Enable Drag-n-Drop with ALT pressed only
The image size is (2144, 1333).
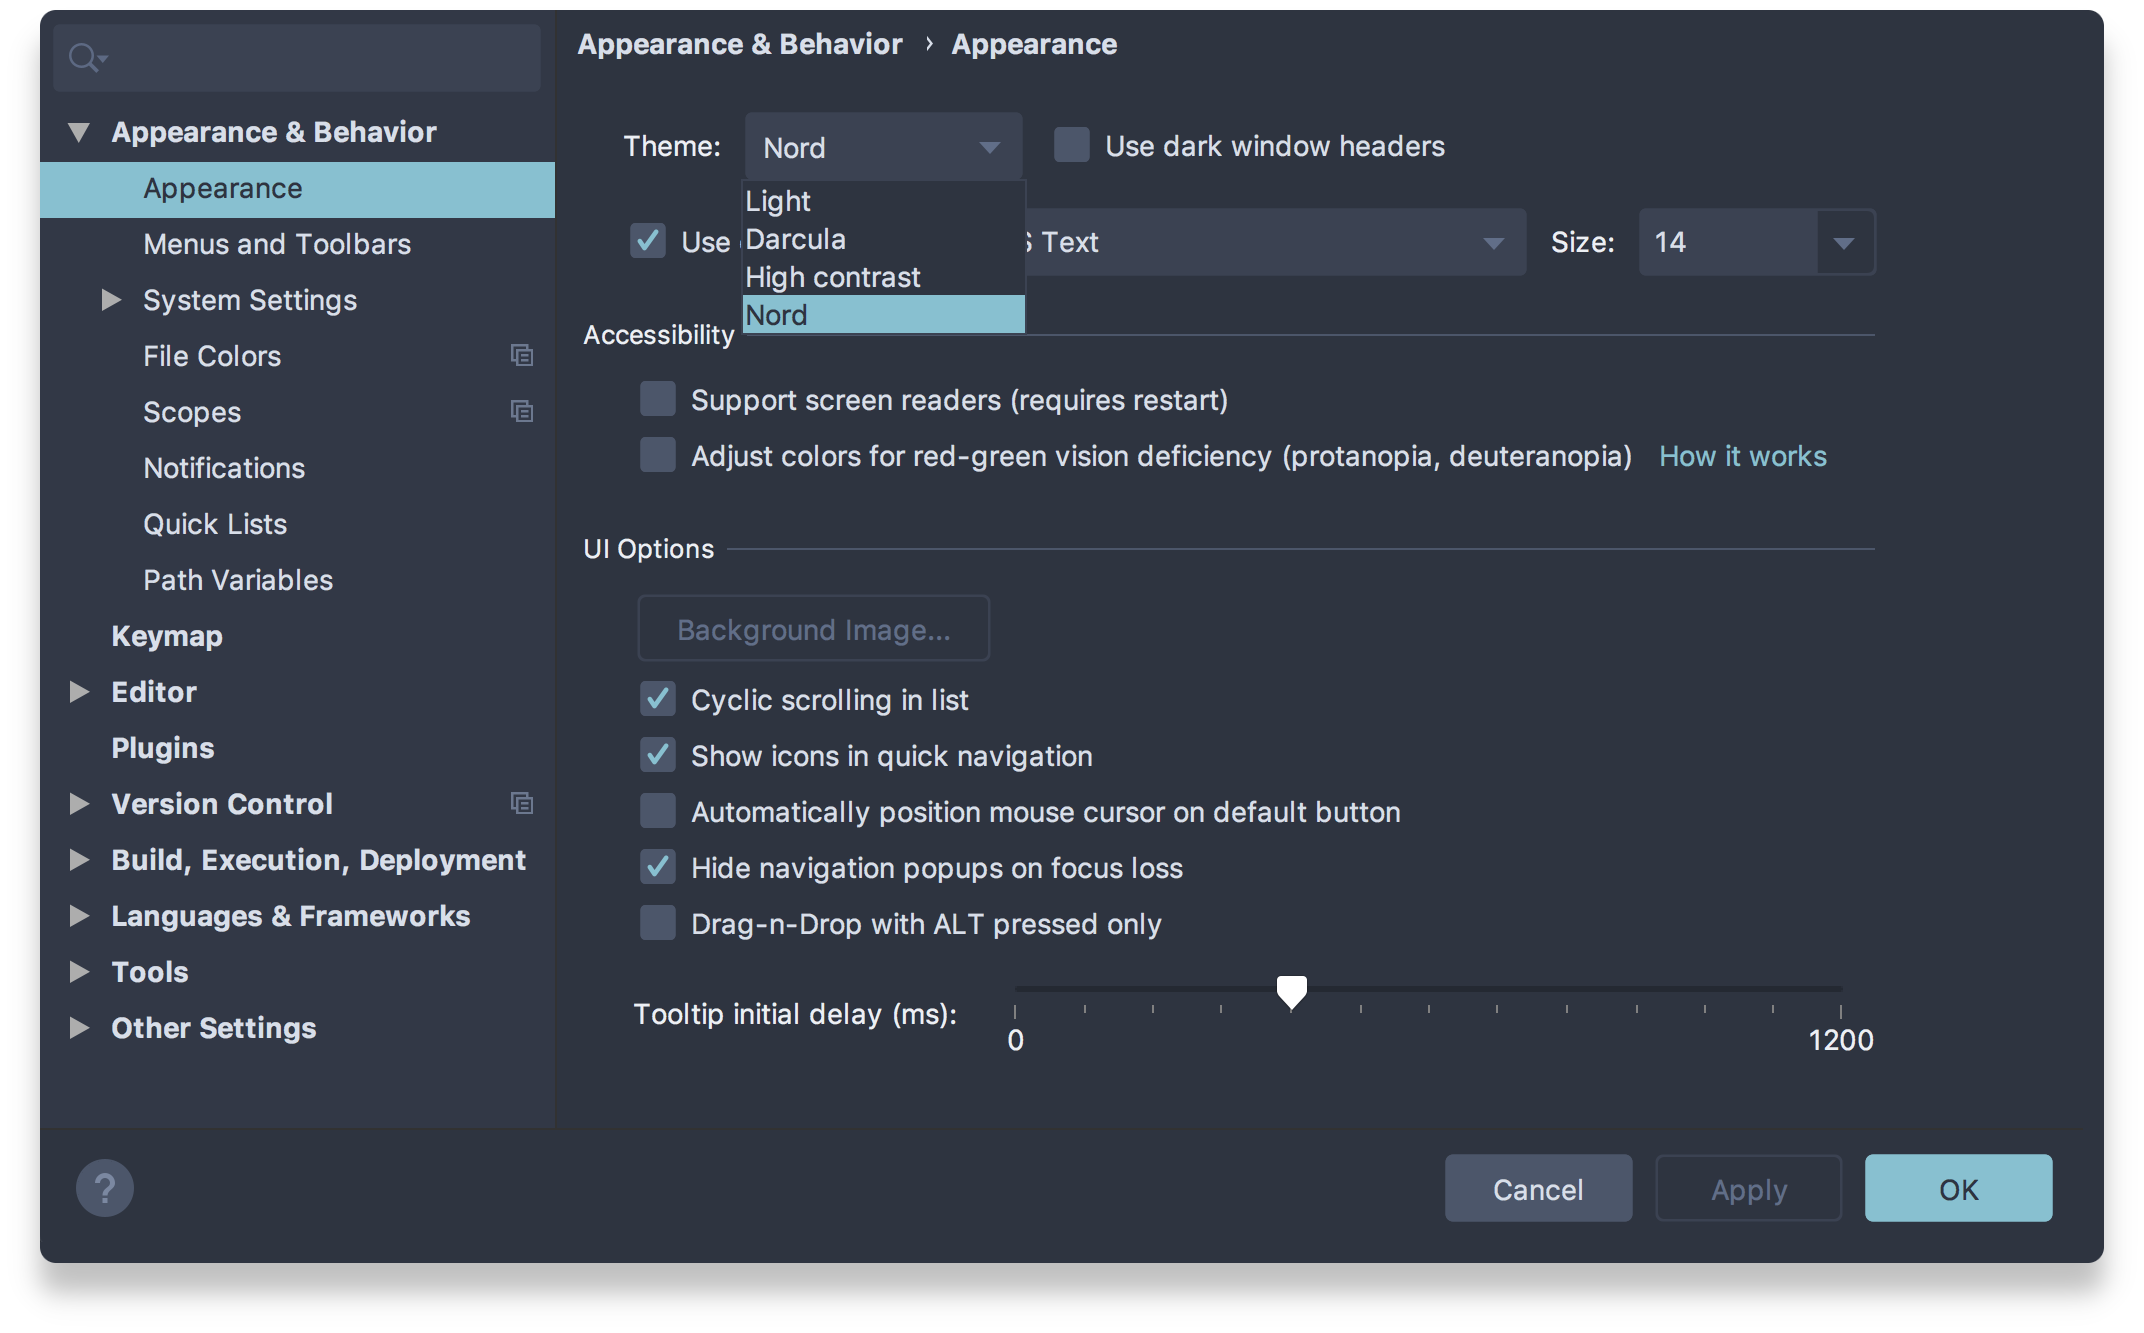pos(658,924)
